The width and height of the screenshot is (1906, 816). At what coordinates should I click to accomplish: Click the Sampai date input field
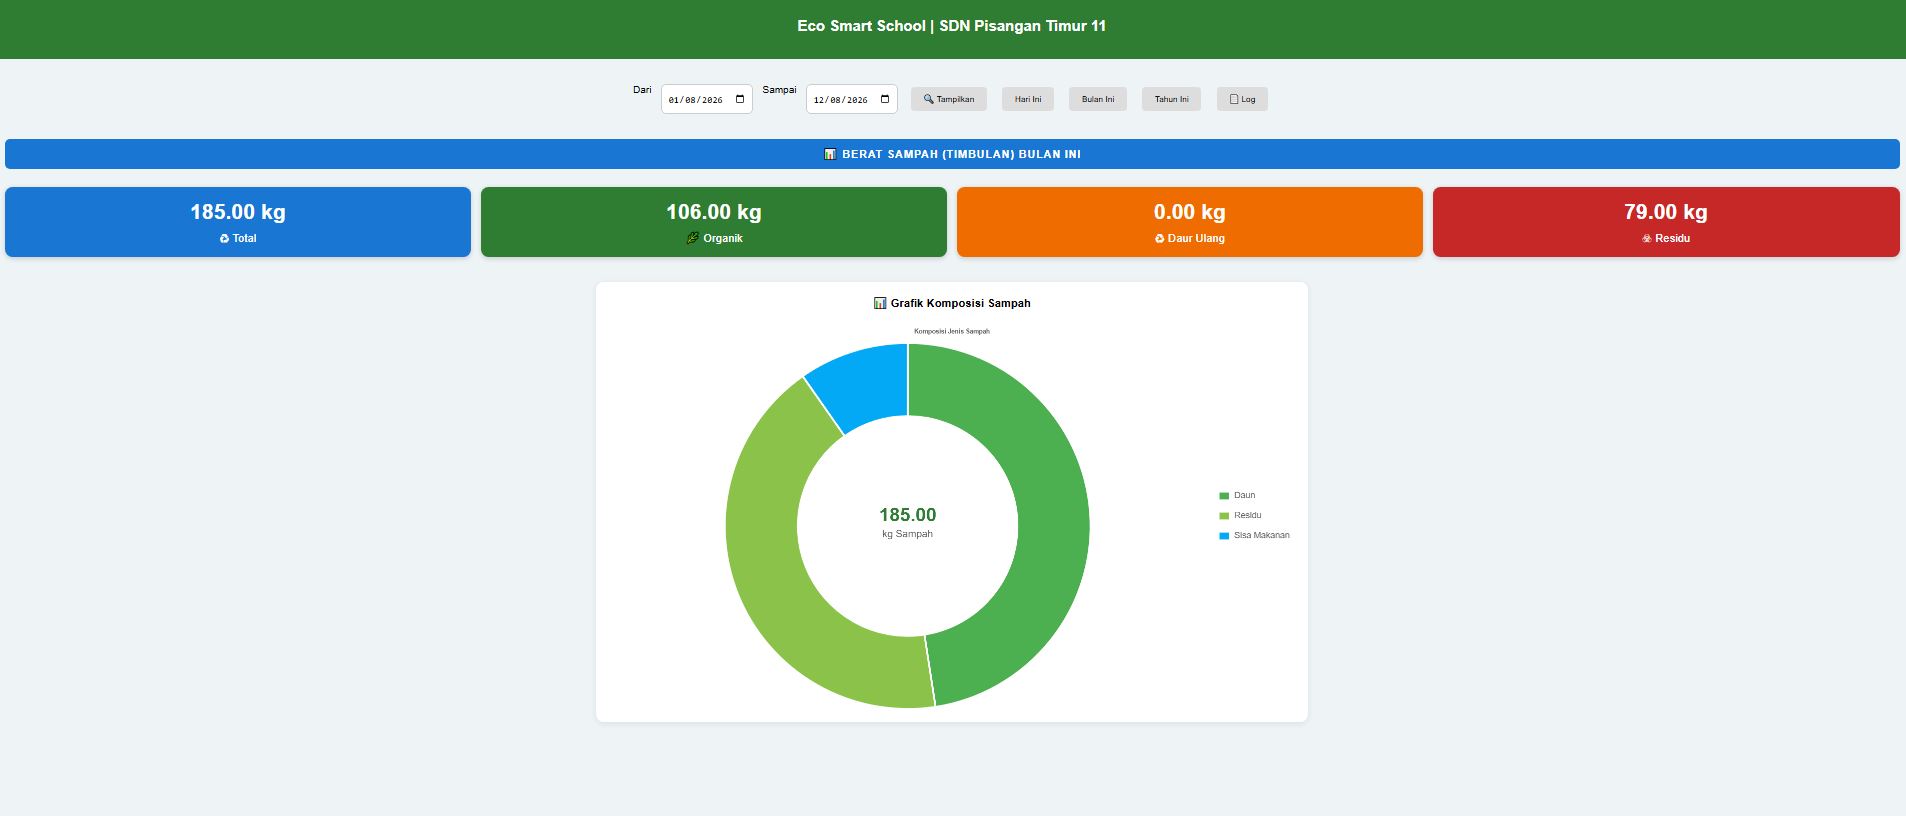[852, 99]
